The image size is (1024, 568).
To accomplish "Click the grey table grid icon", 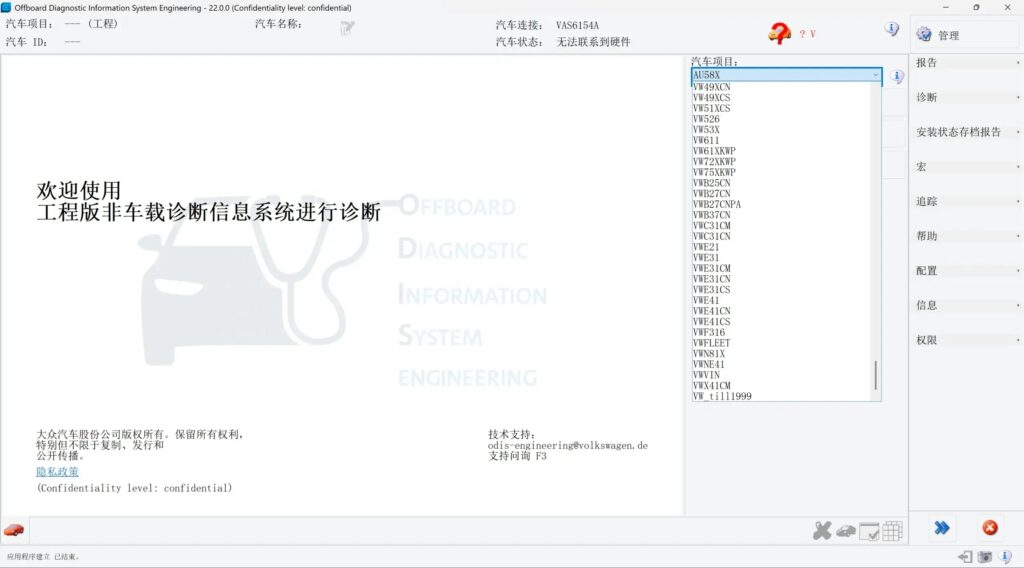I will (892, 531).
